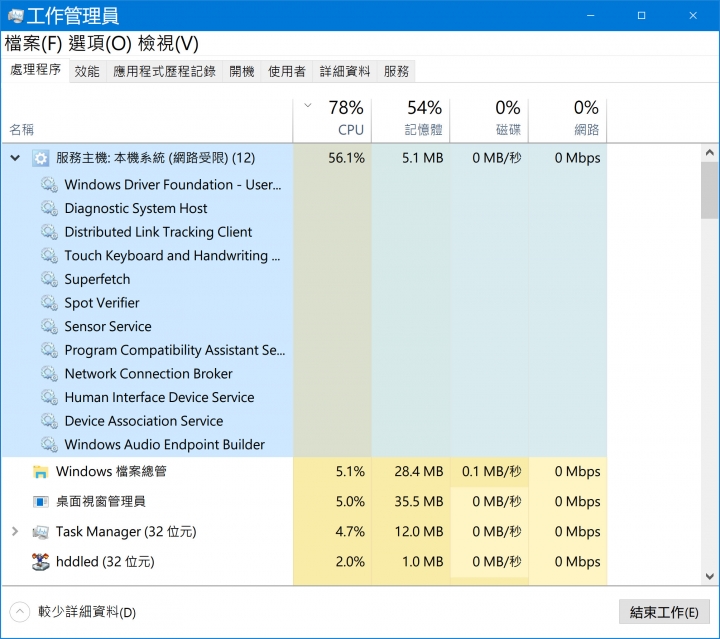The height and width of the screenshot is (639, 720).
Task: Switch to the 處理程序 tab
Action: coord(35,70)
